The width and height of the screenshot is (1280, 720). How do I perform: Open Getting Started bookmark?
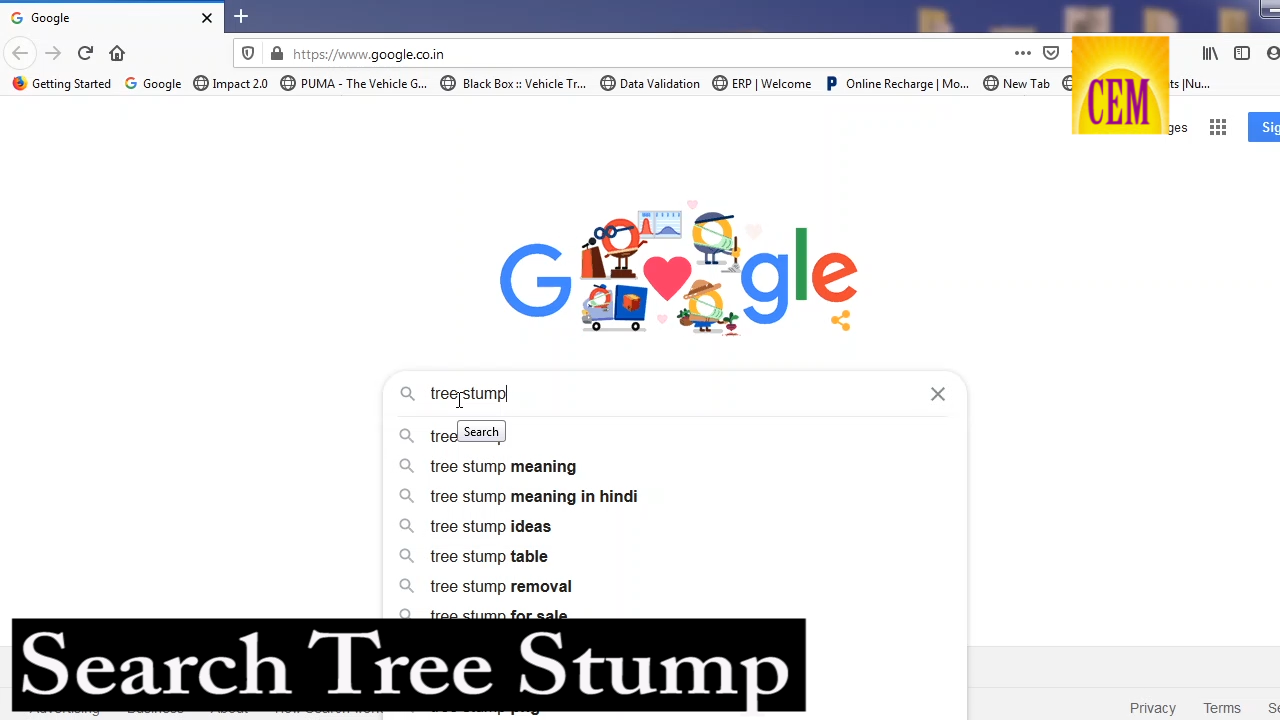pyautogui.click(x=62, y=84)
